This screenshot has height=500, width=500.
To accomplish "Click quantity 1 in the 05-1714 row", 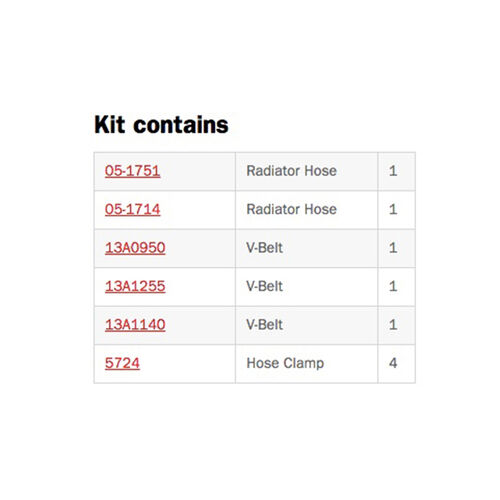I will pyautogui.click(x=393, y=209).
